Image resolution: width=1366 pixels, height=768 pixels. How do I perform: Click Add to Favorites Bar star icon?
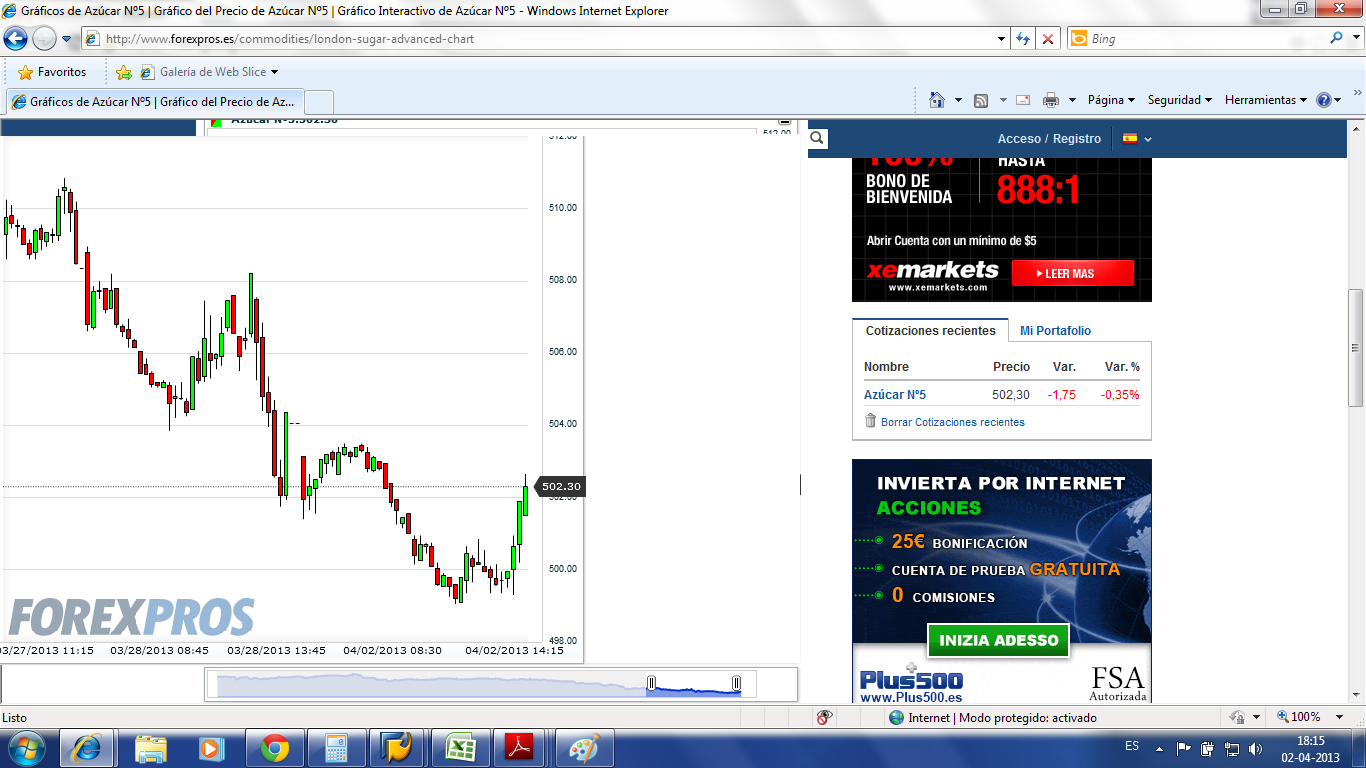pos(124,72)
